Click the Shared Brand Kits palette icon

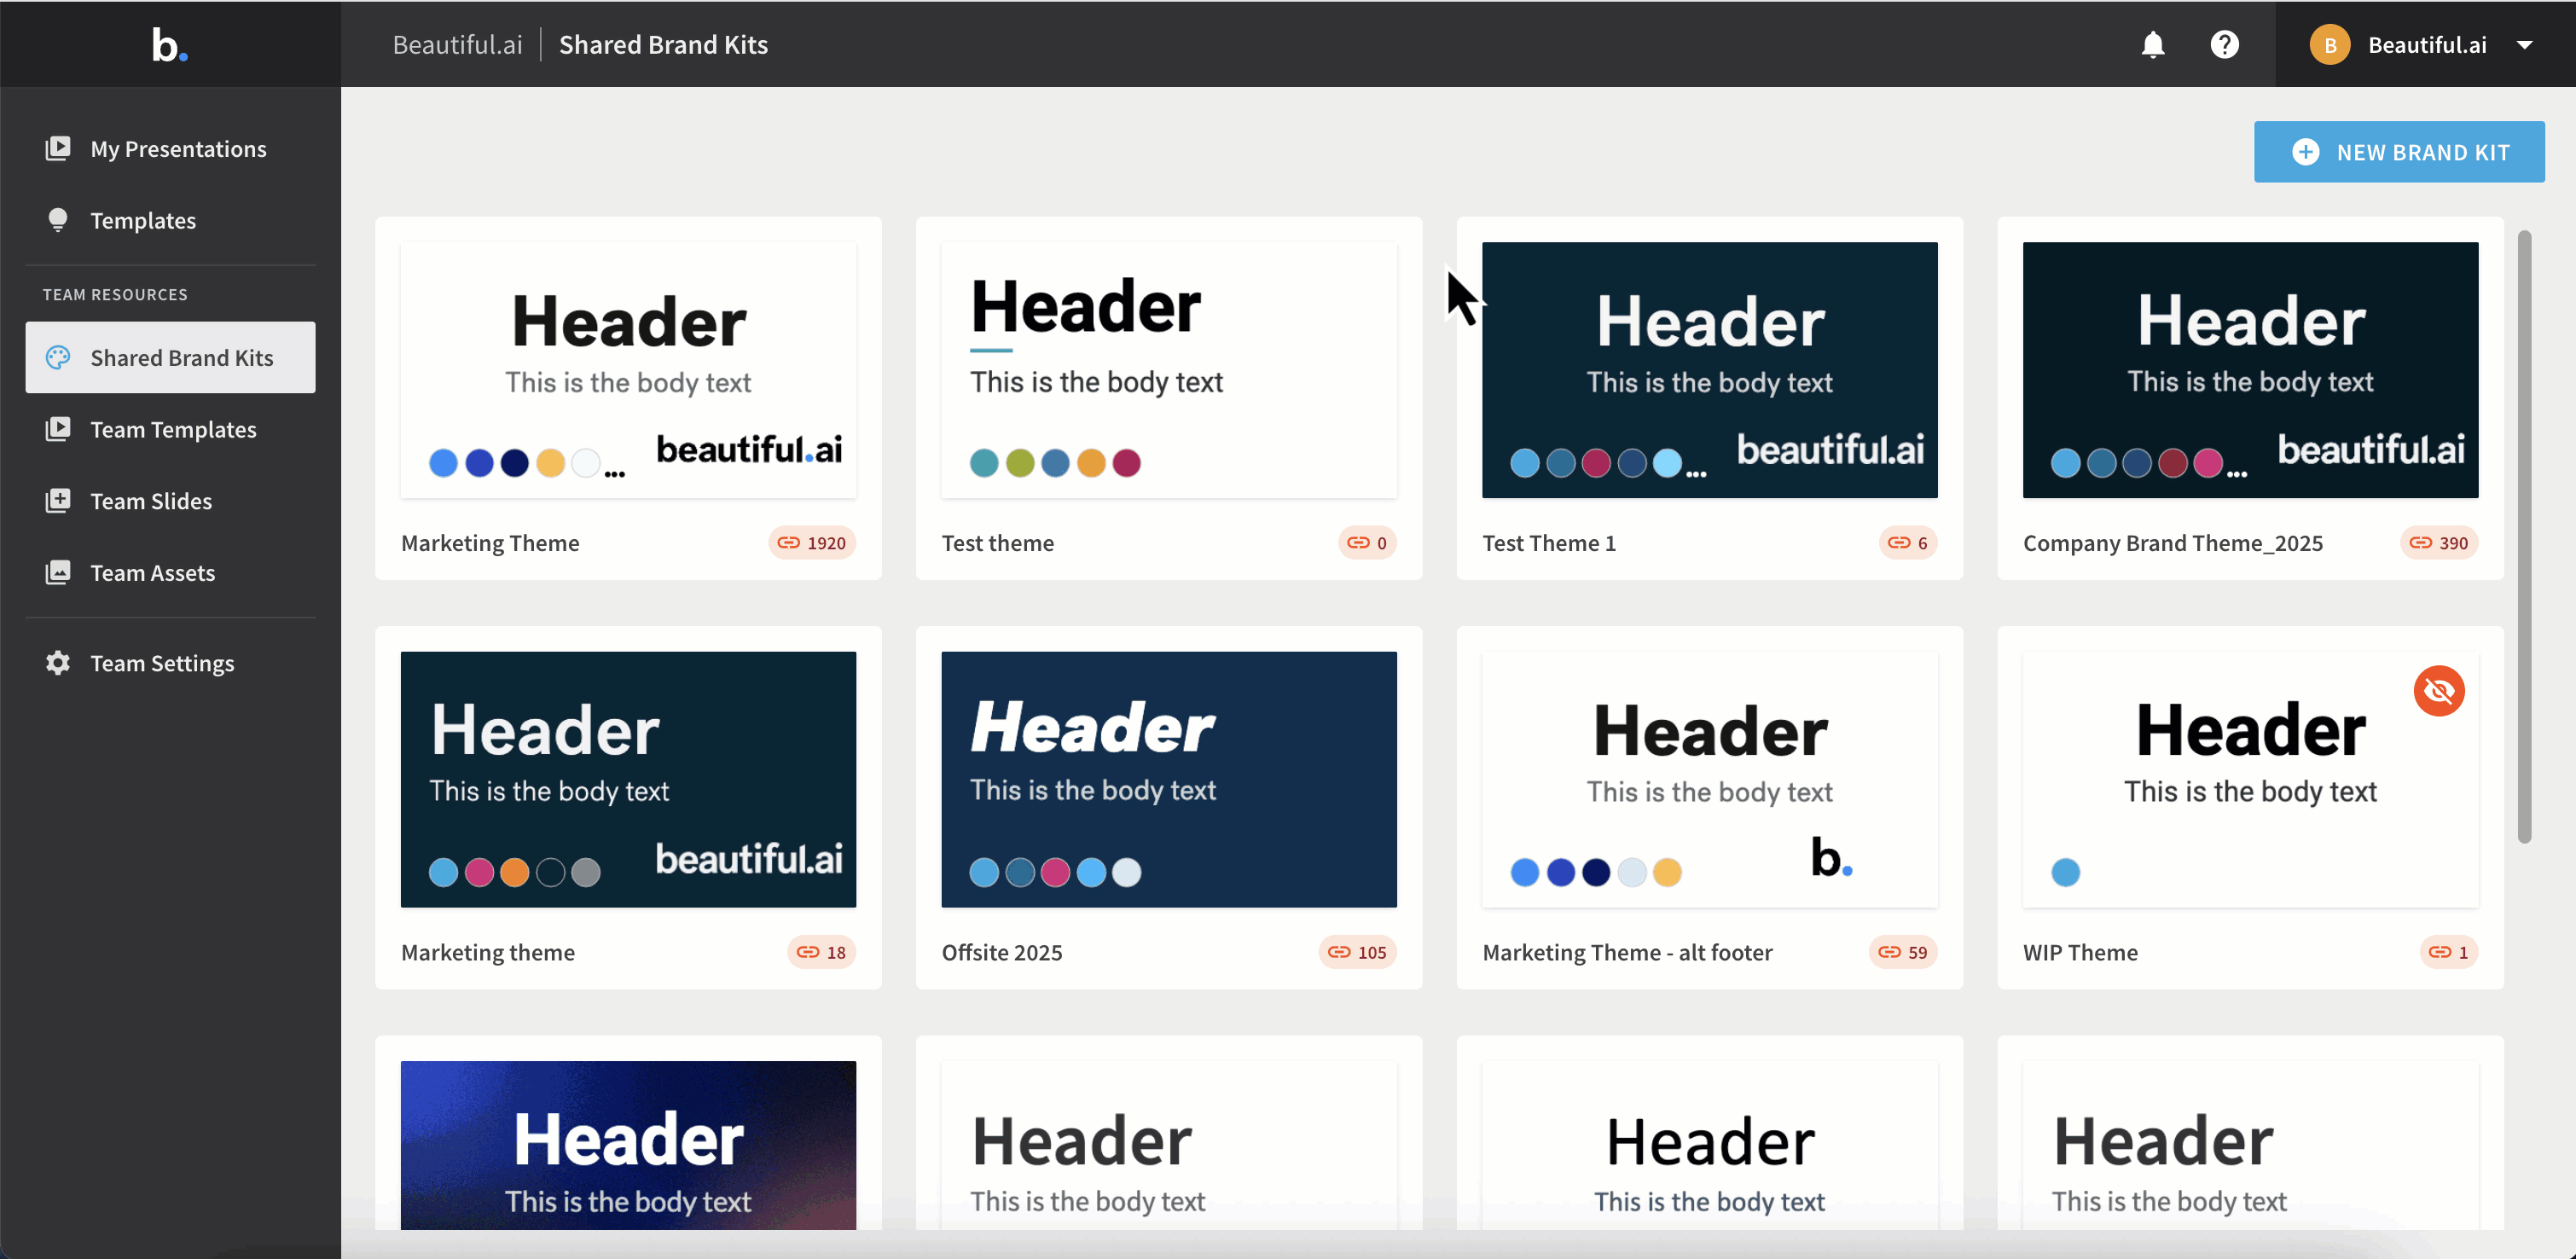(58, 357)
